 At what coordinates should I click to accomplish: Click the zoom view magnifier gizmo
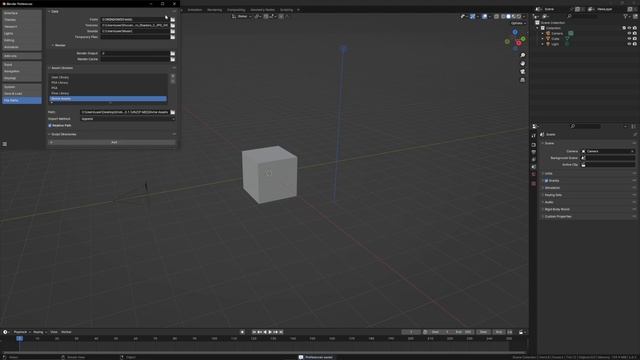click(522, 55)
